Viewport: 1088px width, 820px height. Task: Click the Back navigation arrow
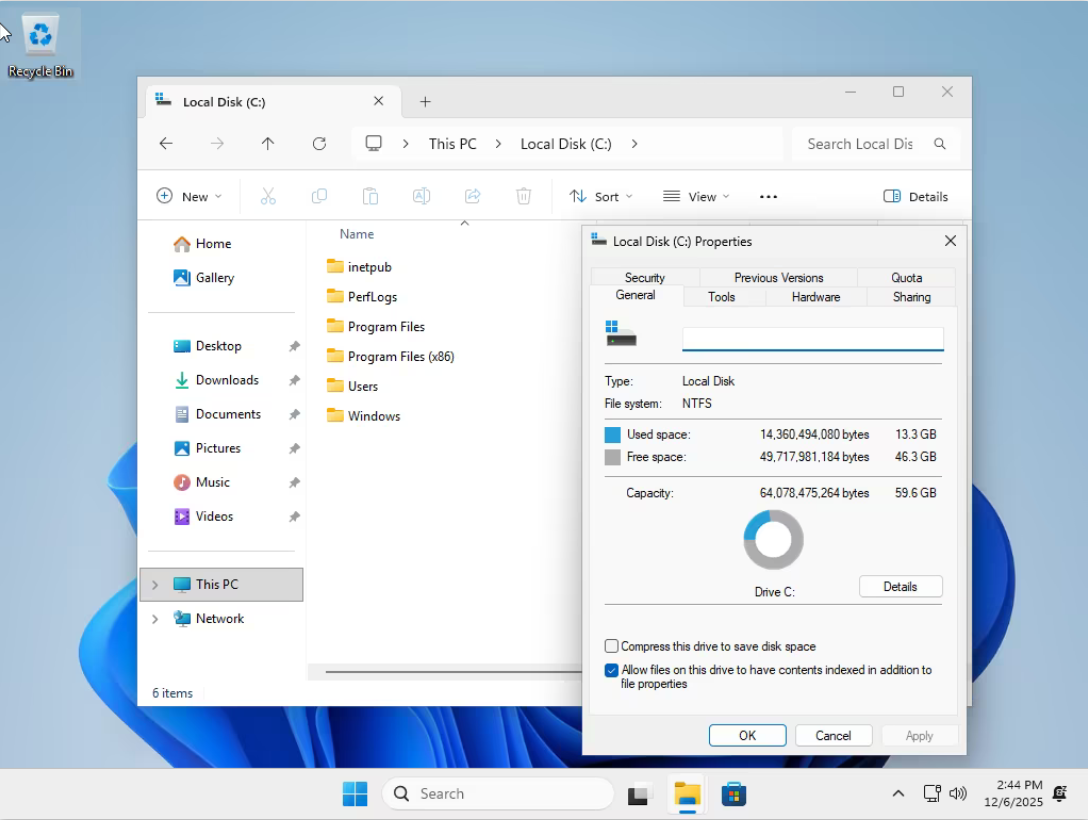click(166, 144)
